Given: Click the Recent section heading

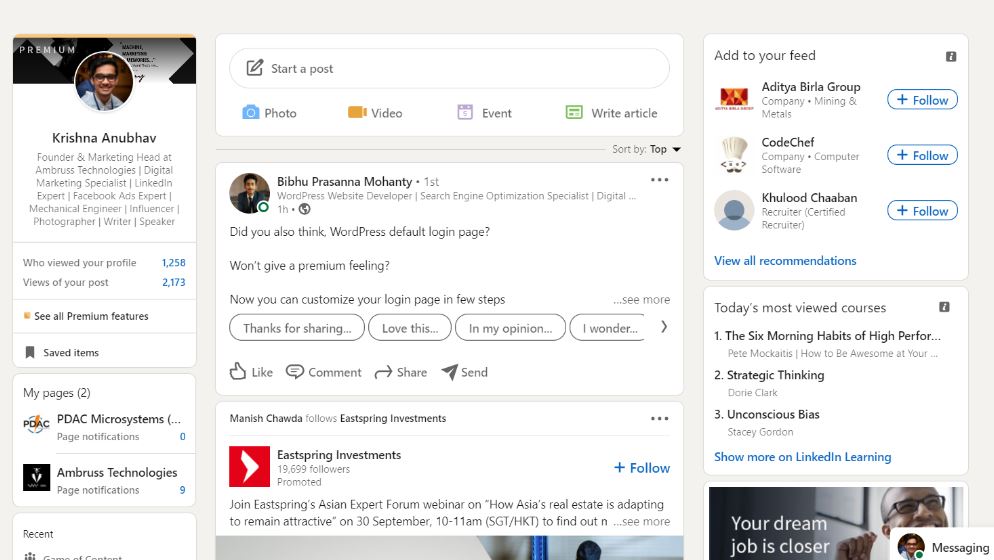Looking at the screenshot, I should [38, 534].
